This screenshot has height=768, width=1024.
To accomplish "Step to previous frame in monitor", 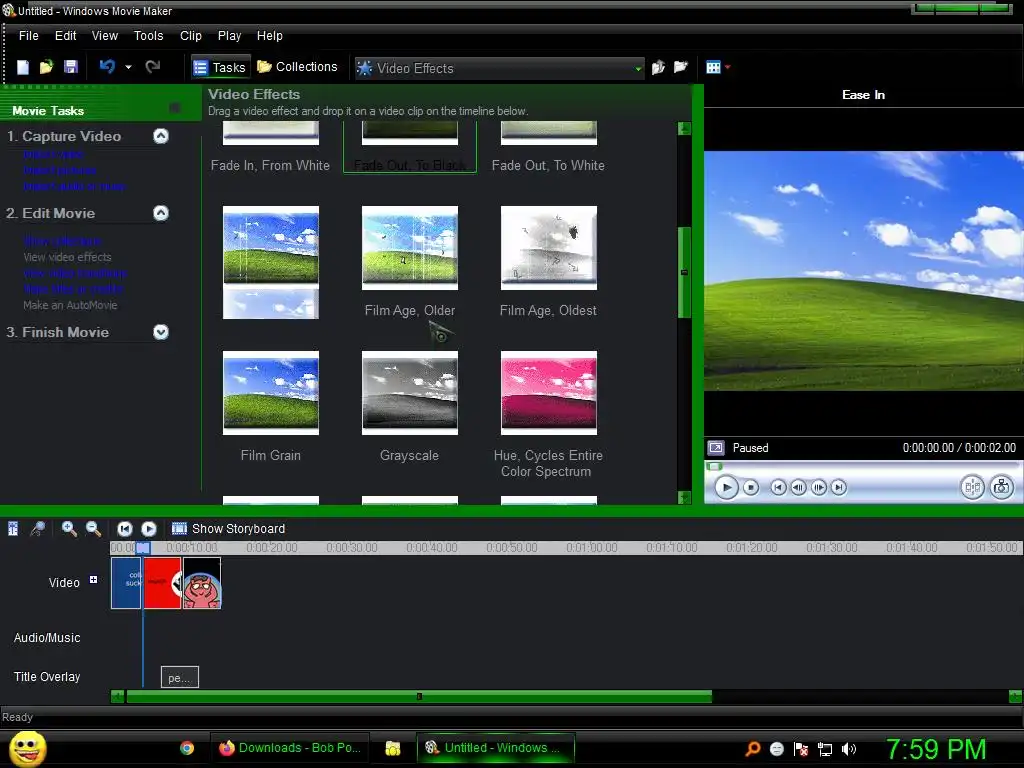I will [x=798, y=487].
